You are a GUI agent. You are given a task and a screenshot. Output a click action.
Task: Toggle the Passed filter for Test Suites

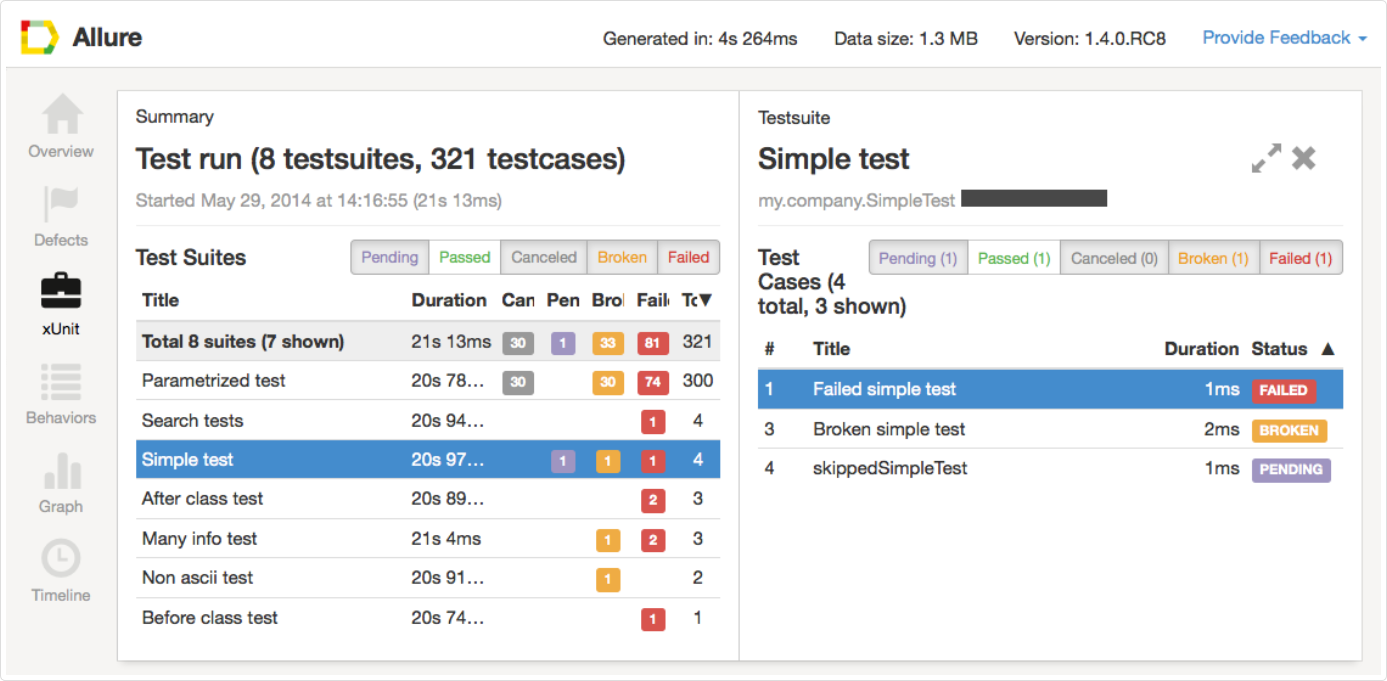point(465,257)
